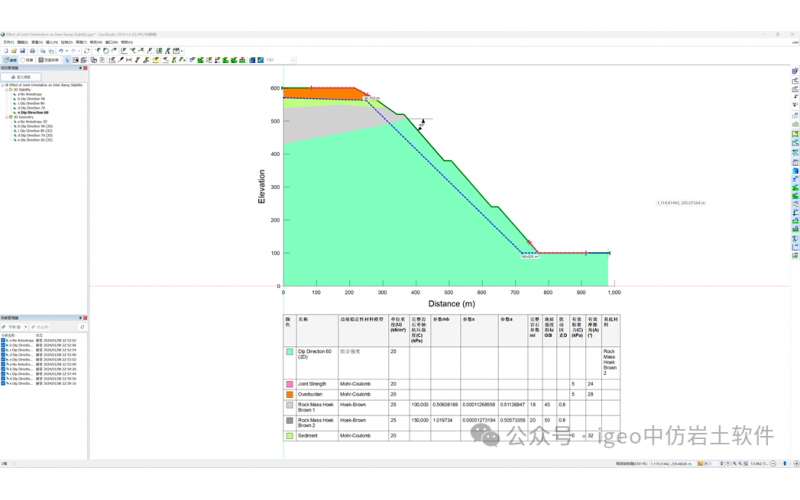This screenshot has width=800, height=500.
Task: Click the Undo arrow icon
Action: pyautogui.click(x=62, y=50)
